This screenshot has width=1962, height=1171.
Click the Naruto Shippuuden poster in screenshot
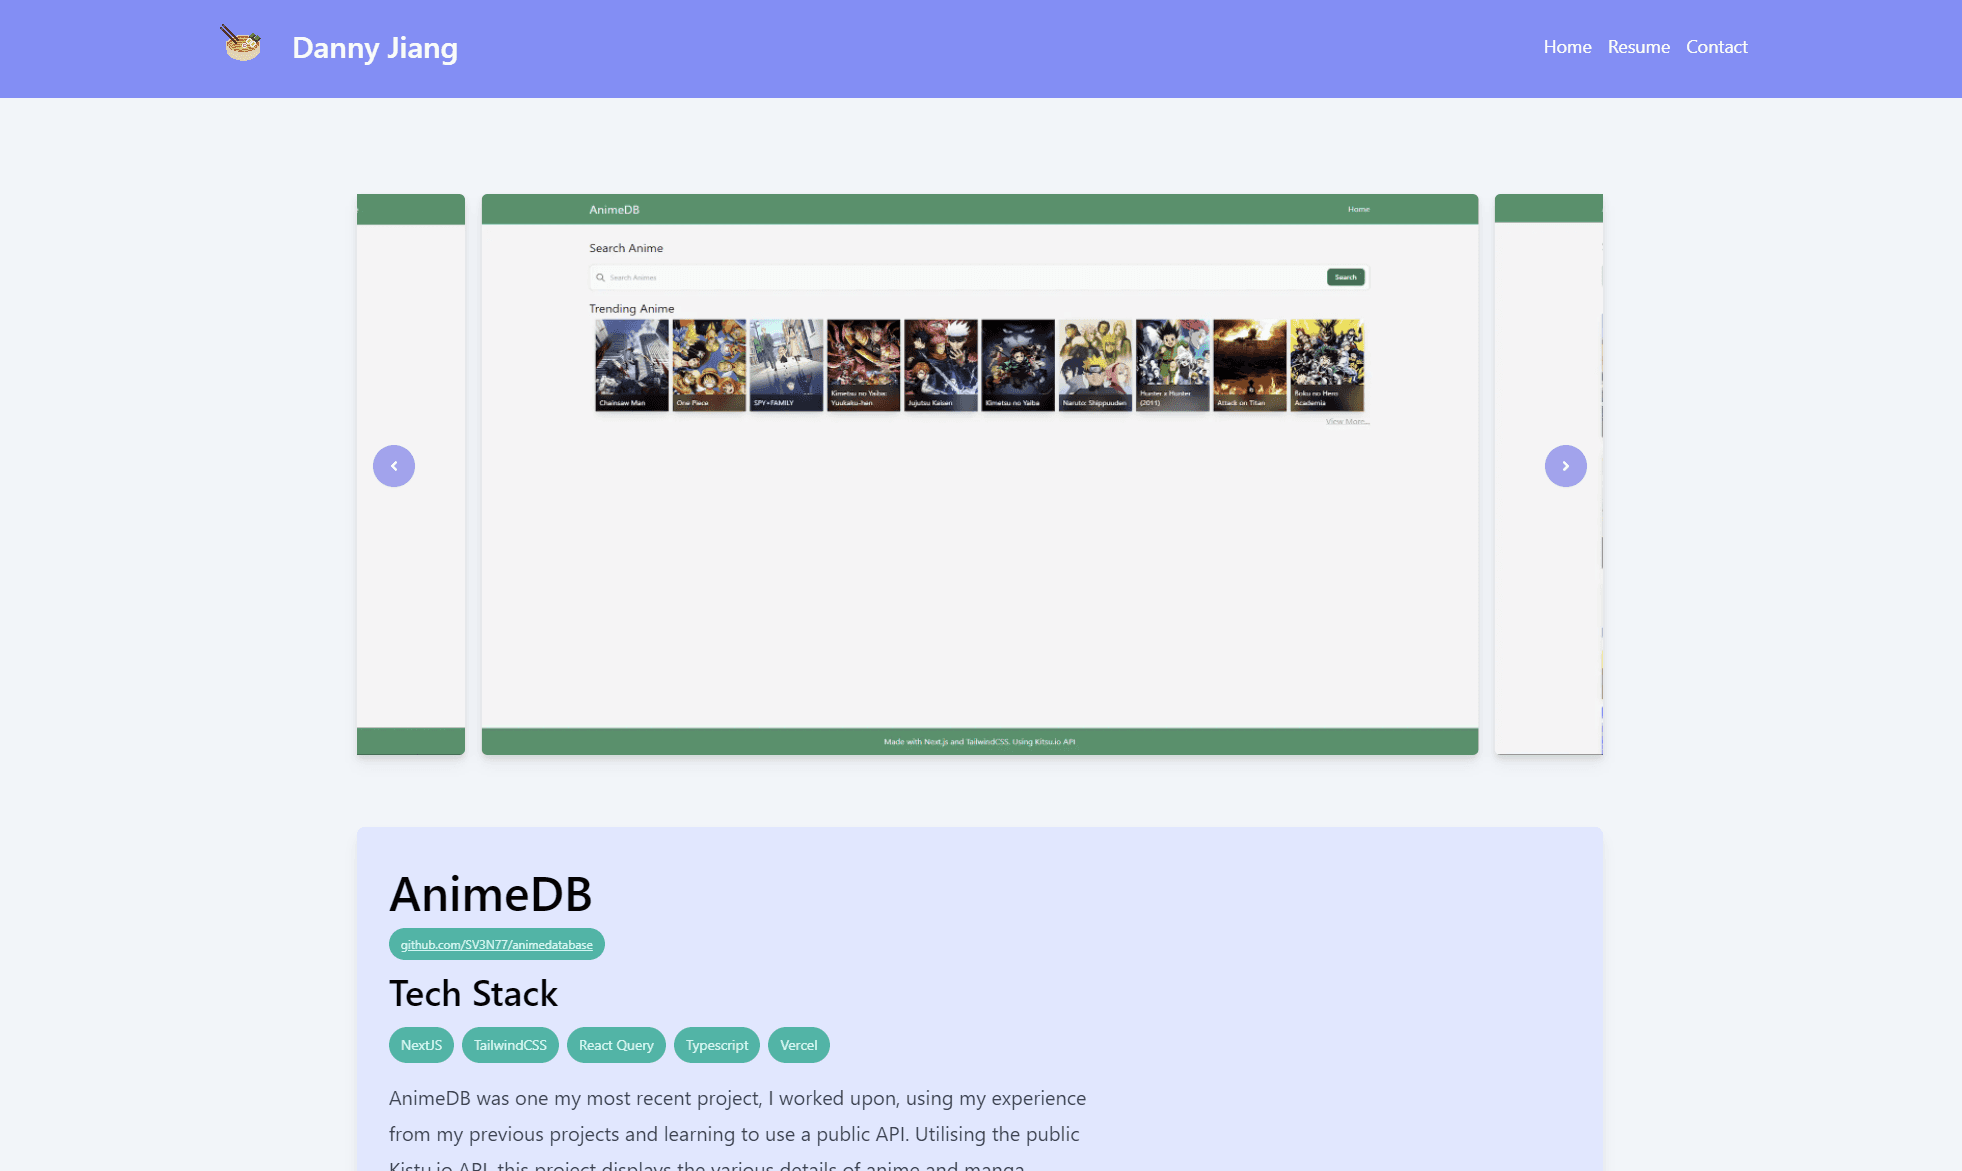1095,365
